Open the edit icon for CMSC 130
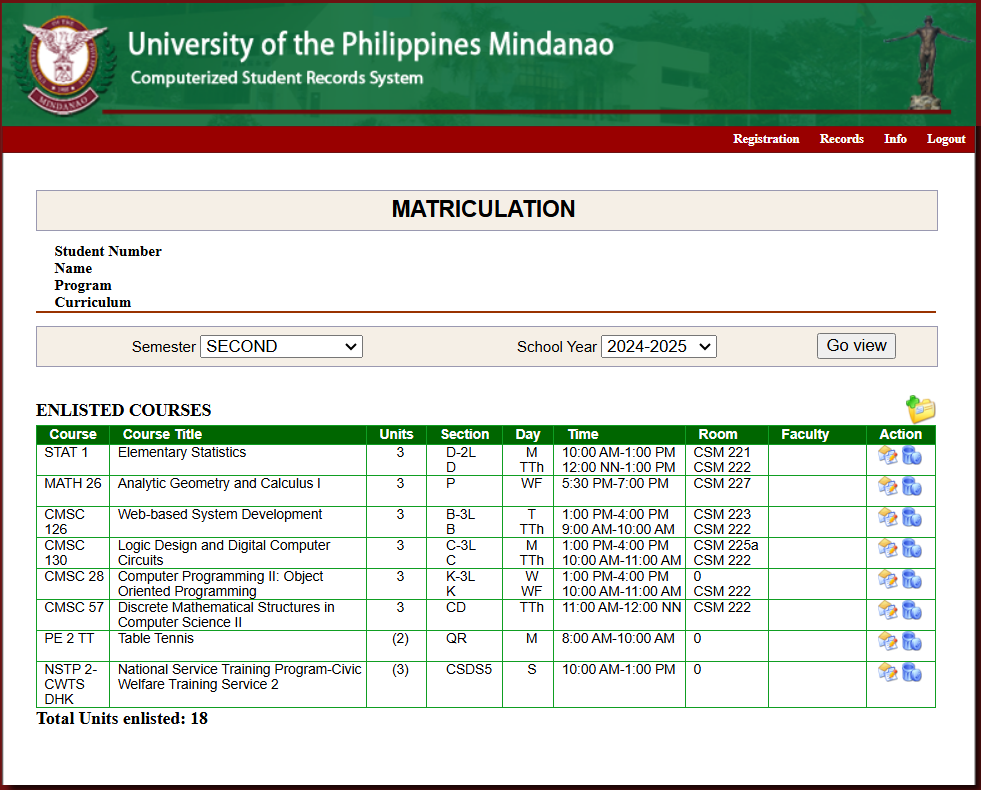The image size is (981, 790). 888,548
